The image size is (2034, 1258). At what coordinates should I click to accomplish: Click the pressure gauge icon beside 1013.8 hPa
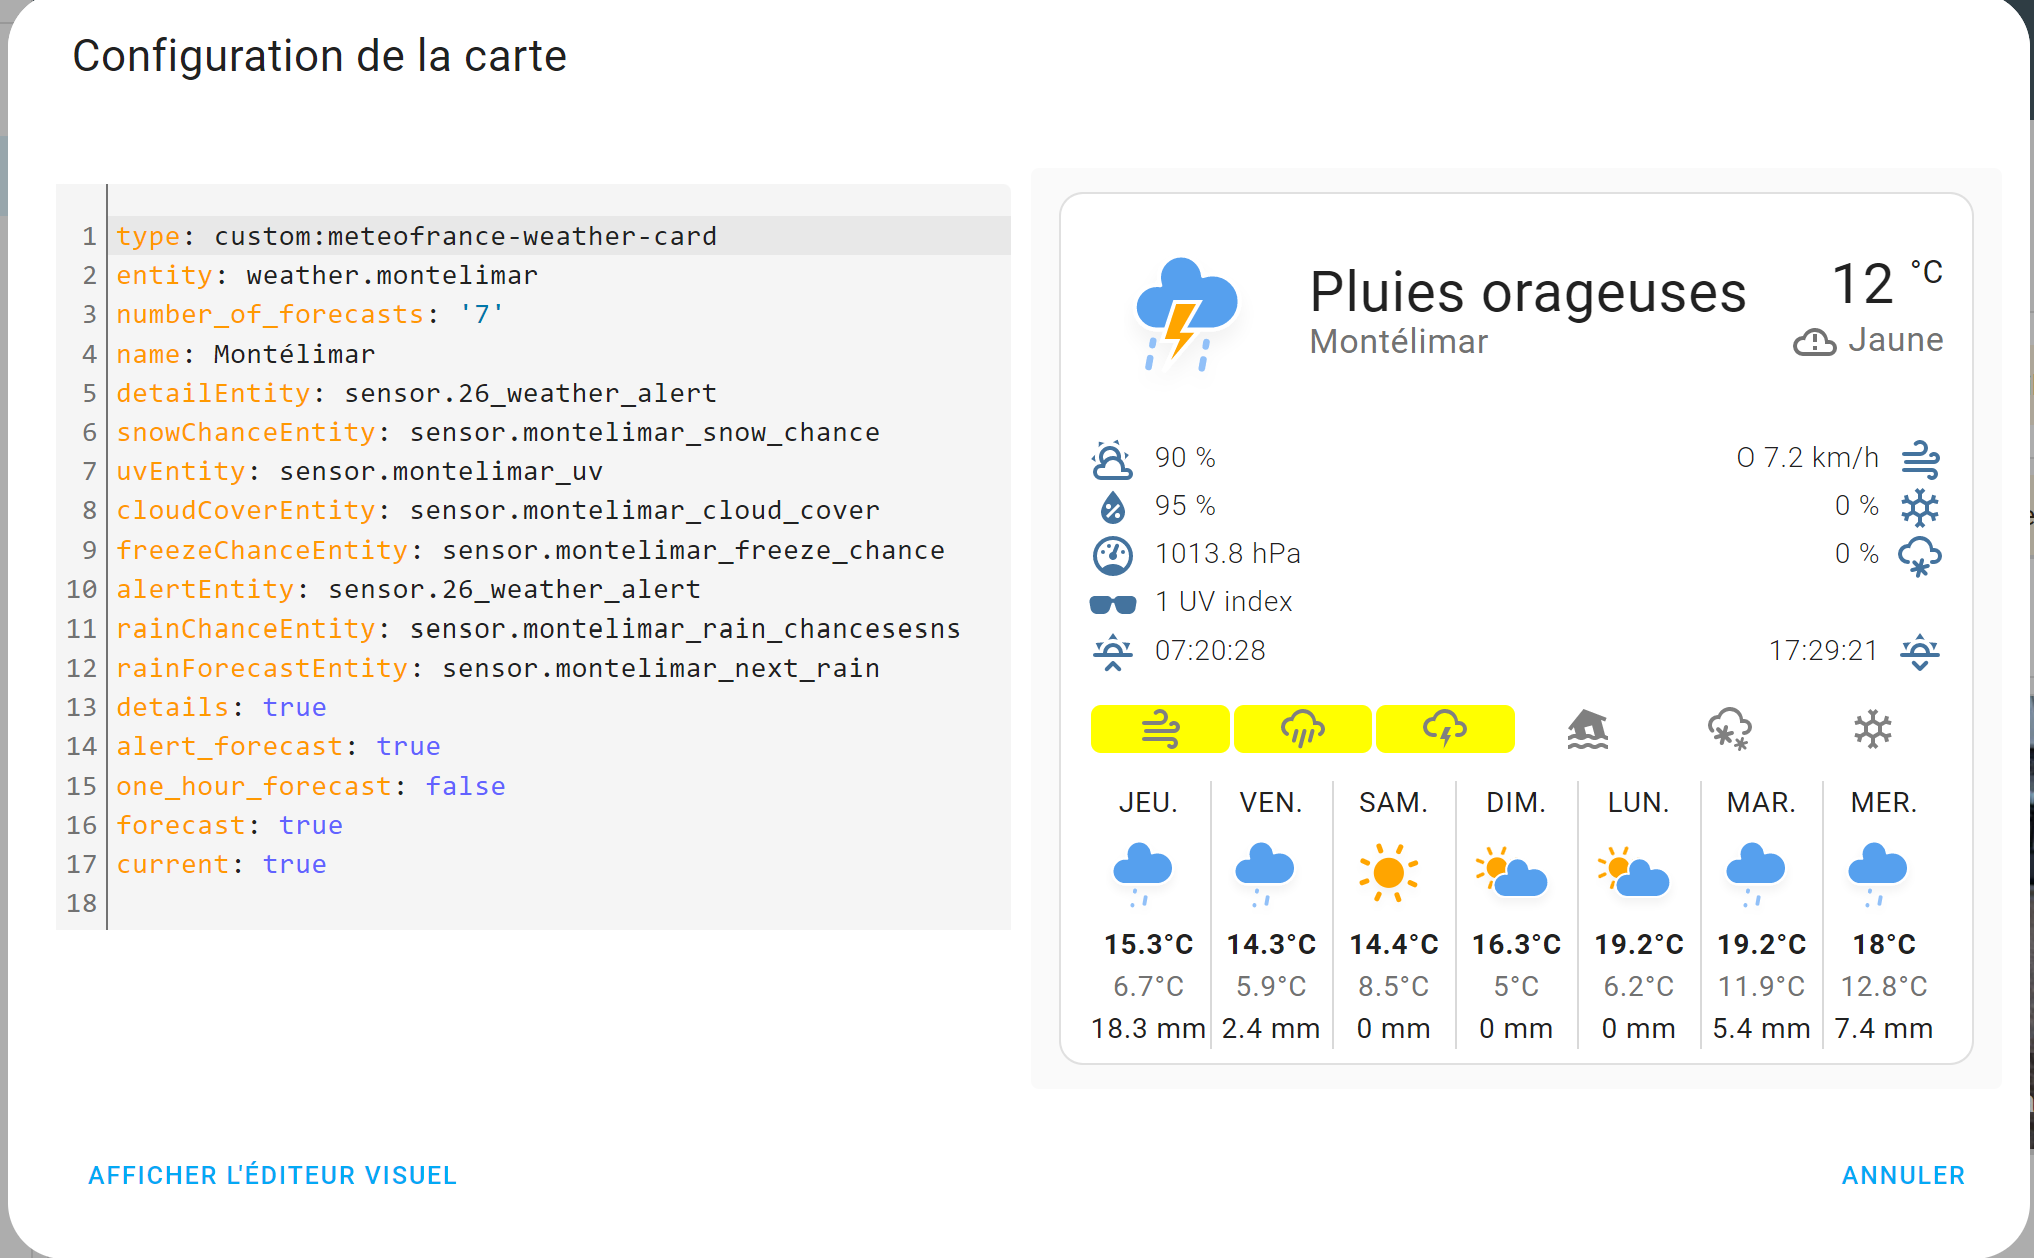pyautogui.click(x=1112, y=555)
